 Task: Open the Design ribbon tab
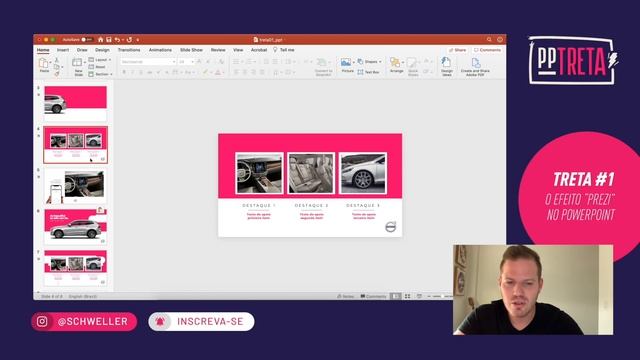point(102,50)
